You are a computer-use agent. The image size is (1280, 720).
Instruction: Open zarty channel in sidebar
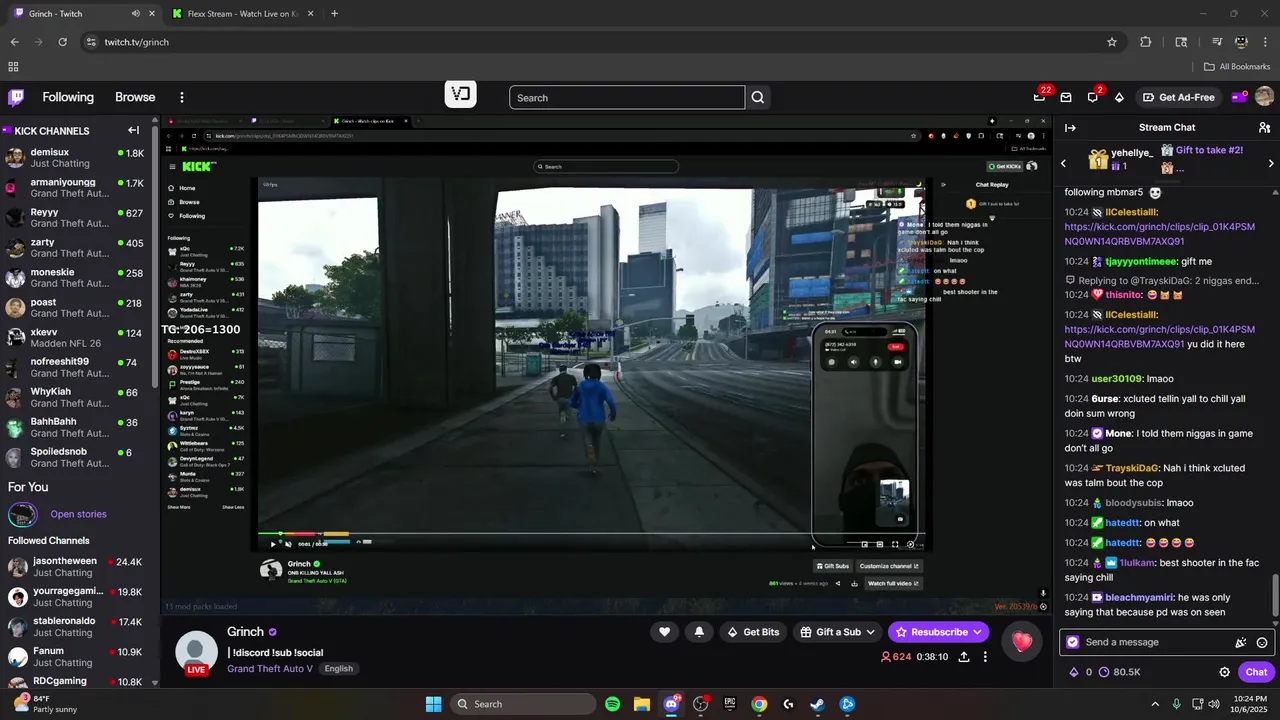pyautogui.click(x=75, y=248)
